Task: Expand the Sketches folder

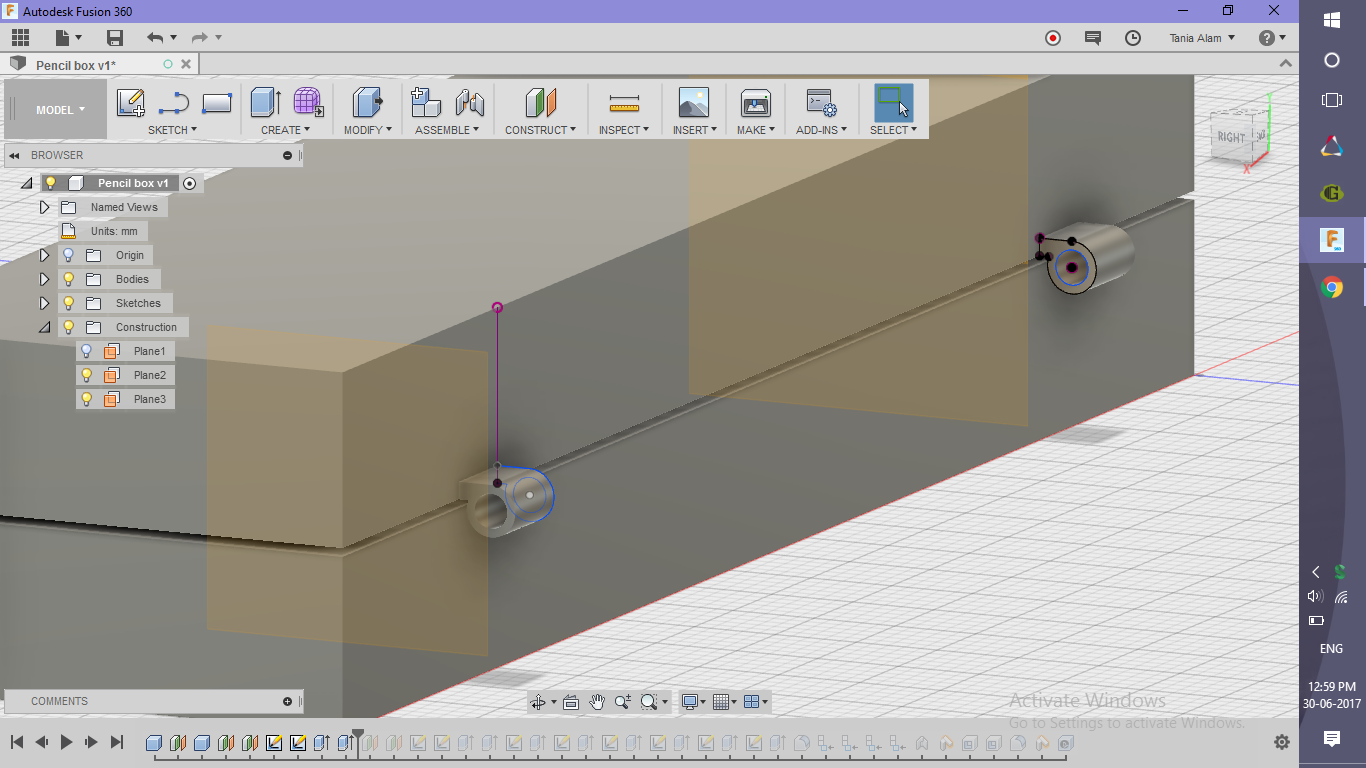Action: [x=44, y=303]
